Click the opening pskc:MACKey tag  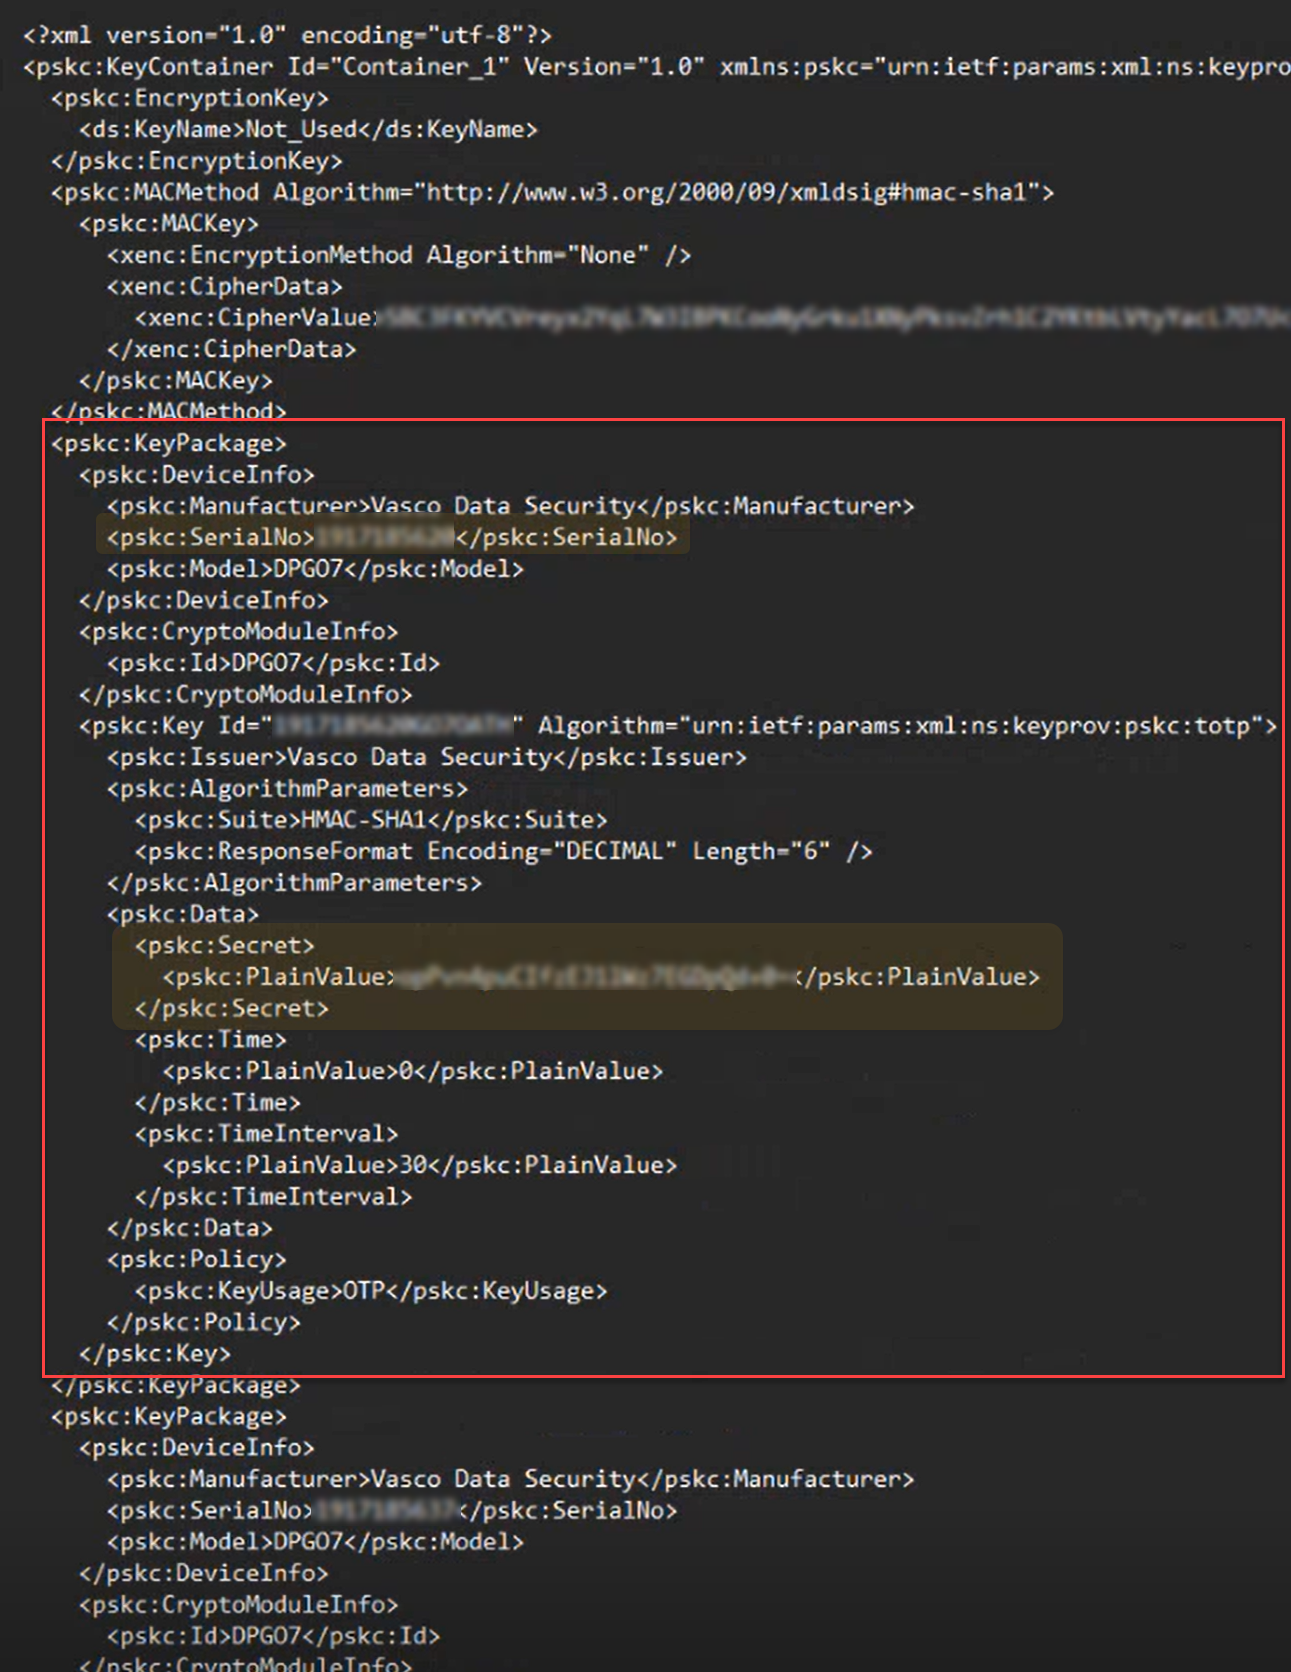pyautogui.click(x=169, y=223)
